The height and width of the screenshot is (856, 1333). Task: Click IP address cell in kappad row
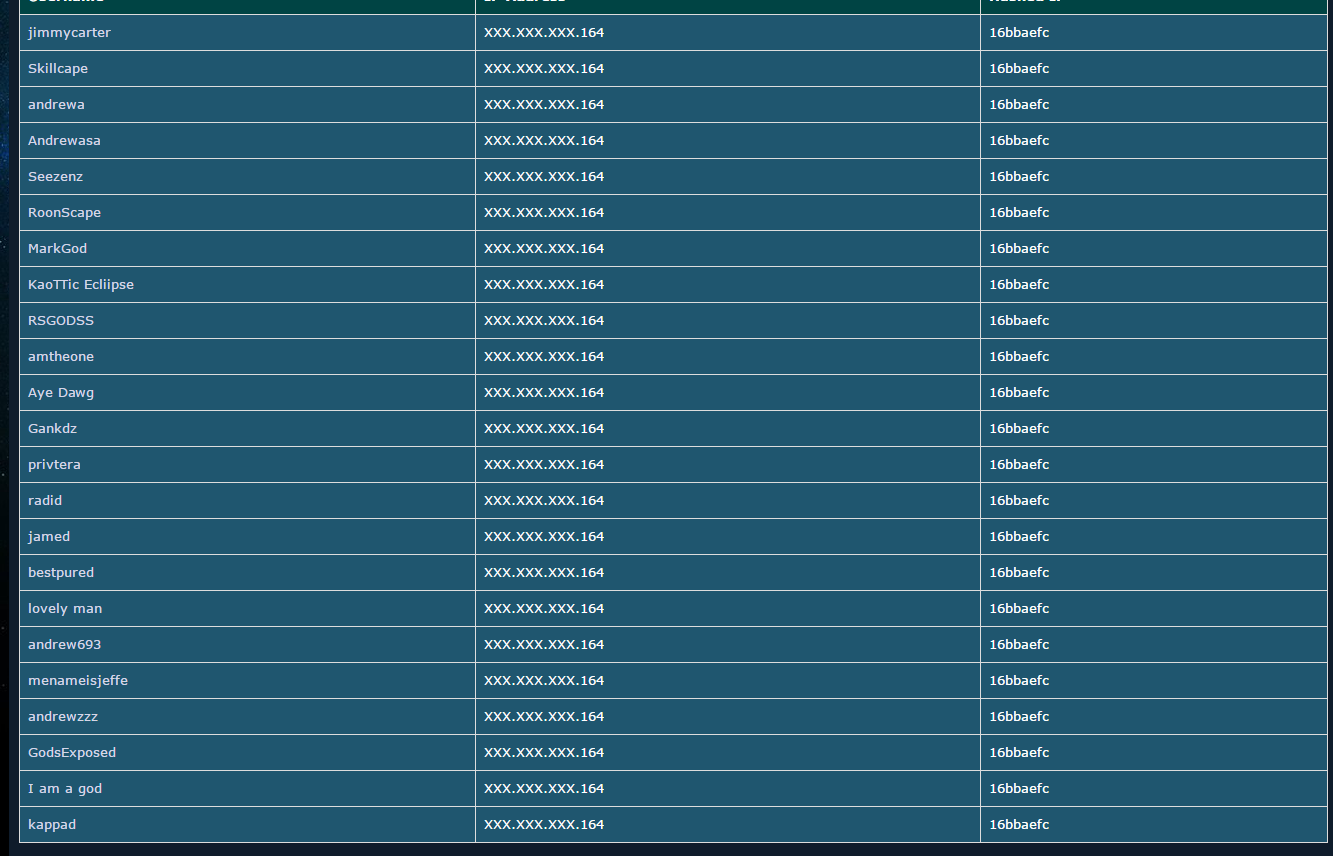tap(728, 825)
